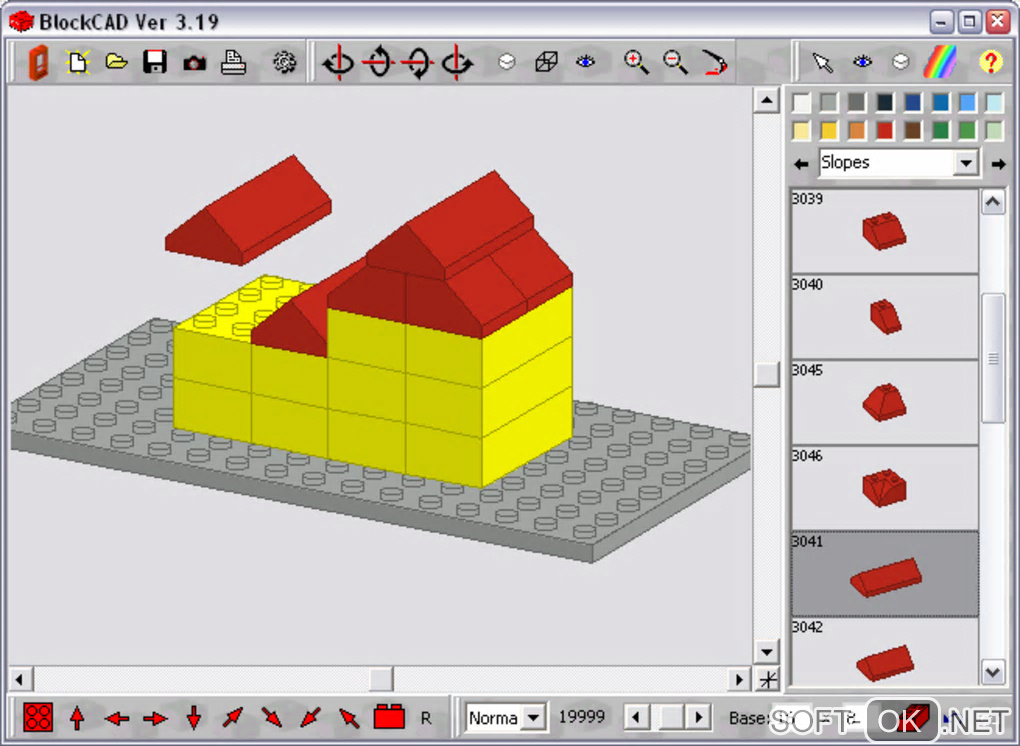Toggle stud display icon next to wireframe cube

click(x=507, y=62)
